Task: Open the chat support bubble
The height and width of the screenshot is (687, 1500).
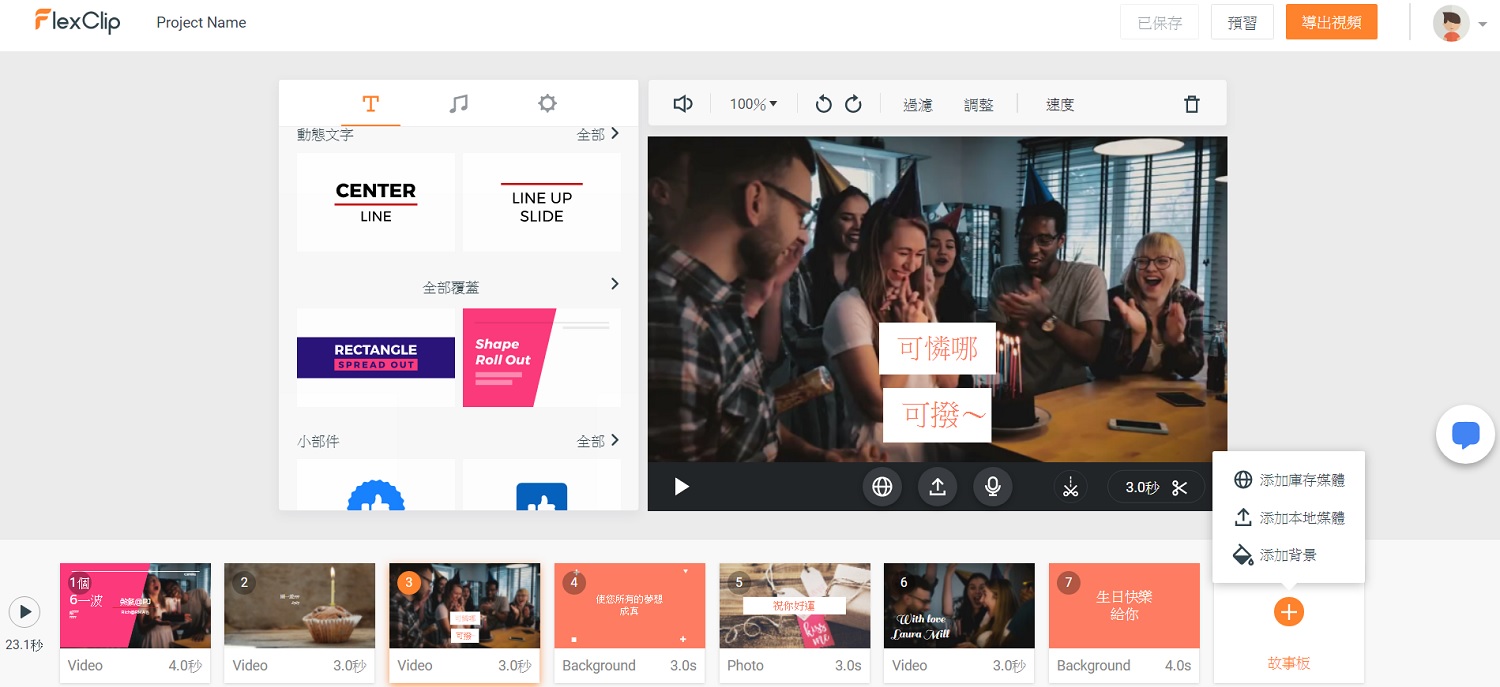Action: point(1465,434)
